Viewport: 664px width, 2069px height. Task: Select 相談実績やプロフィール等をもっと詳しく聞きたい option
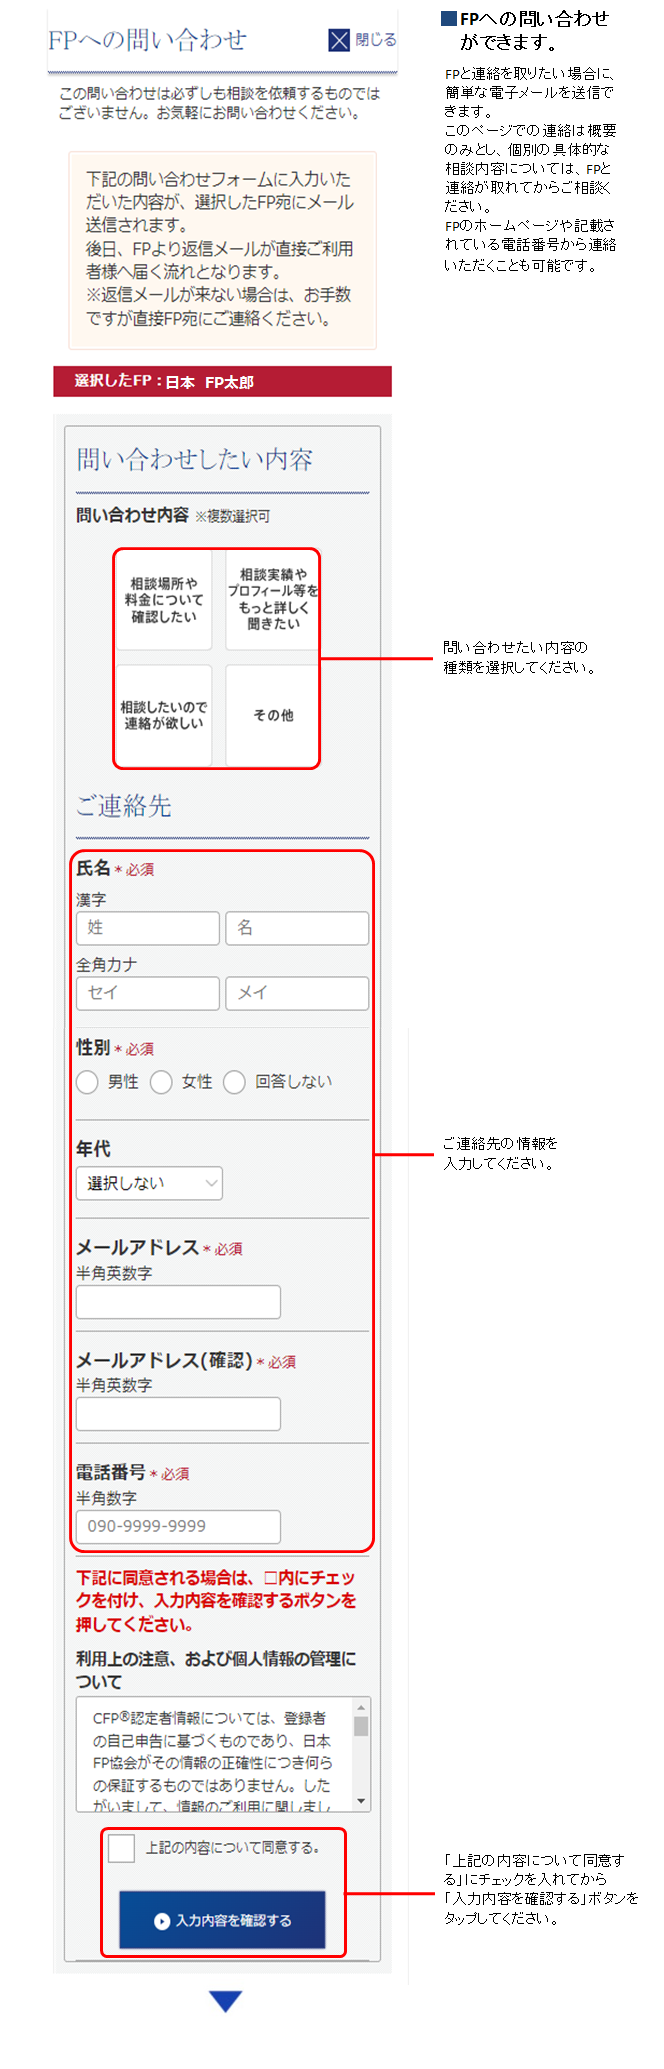point(272,600)
